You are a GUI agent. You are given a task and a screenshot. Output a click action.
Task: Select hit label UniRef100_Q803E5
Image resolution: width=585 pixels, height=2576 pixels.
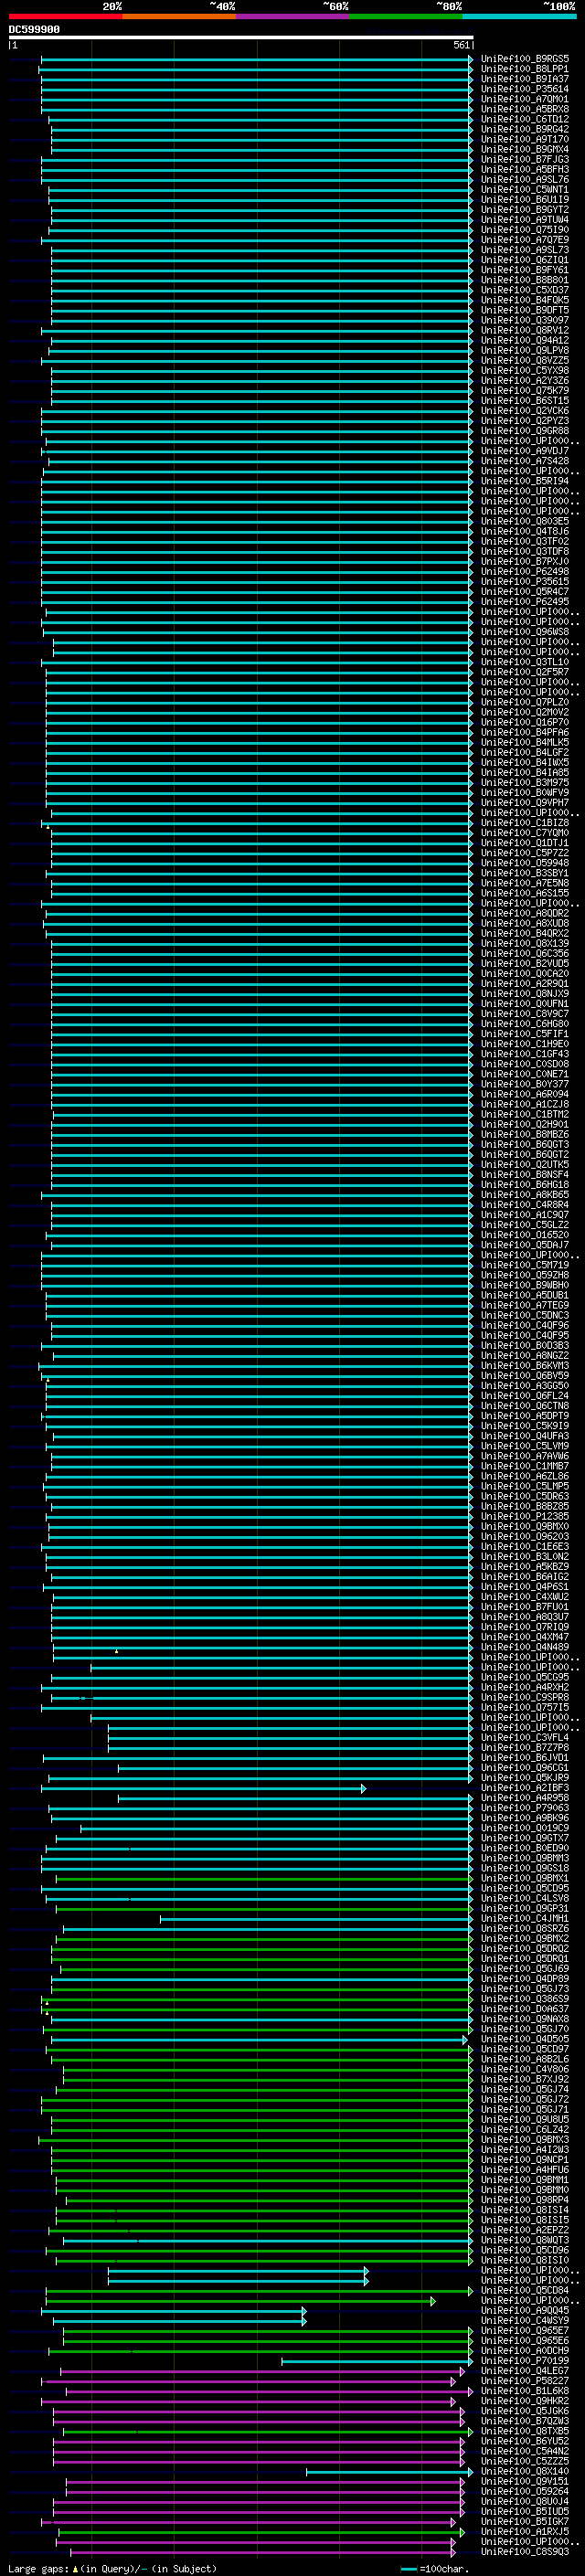[x=524, y=521]
